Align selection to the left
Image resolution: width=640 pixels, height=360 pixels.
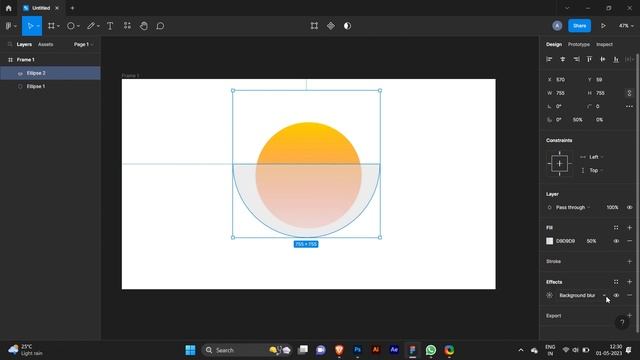pyautogui.click(x=549, y=59)
